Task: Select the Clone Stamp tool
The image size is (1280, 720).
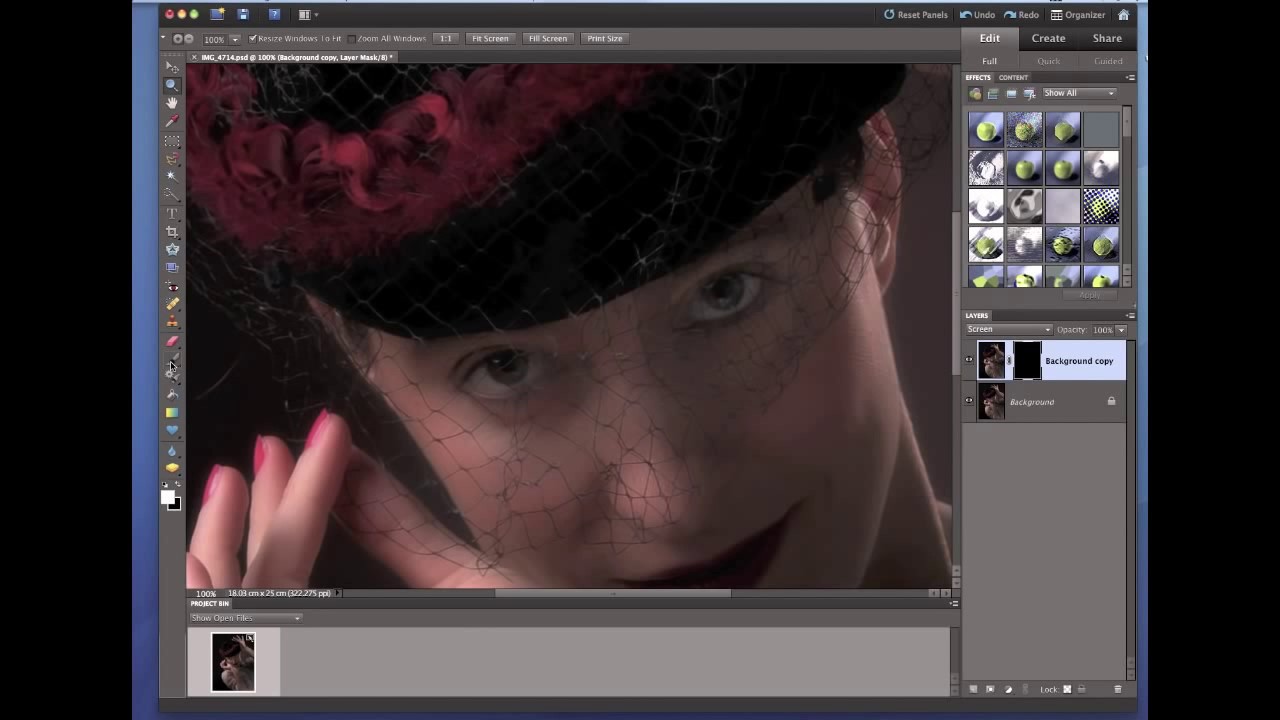Action: (x=172, y=322)
